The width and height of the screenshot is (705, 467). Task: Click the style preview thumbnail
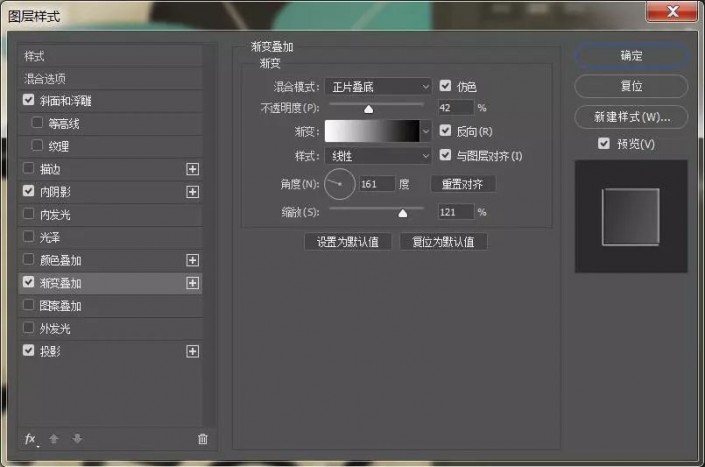click(631, 216)
